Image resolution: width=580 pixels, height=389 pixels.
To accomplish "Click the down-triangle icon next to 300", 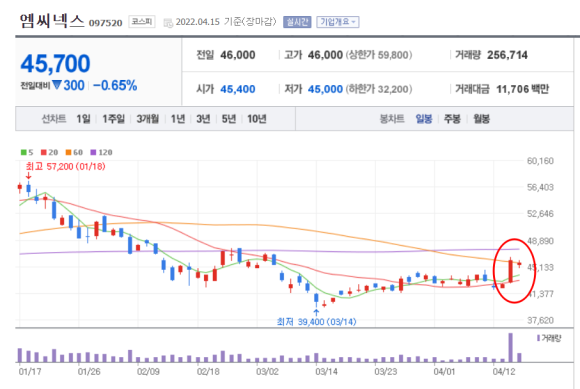I will [x=57, y=85].
